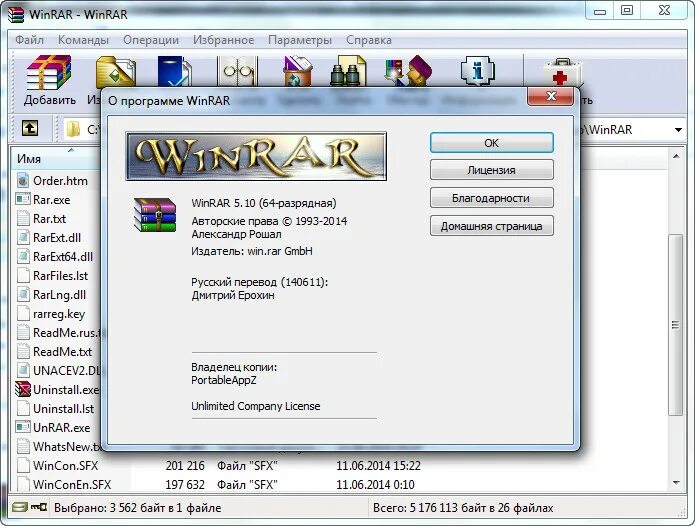This screenshot has height=526, width=695.
Task: Click the Uninstall.exe file icon
Action: pos(23,390)
